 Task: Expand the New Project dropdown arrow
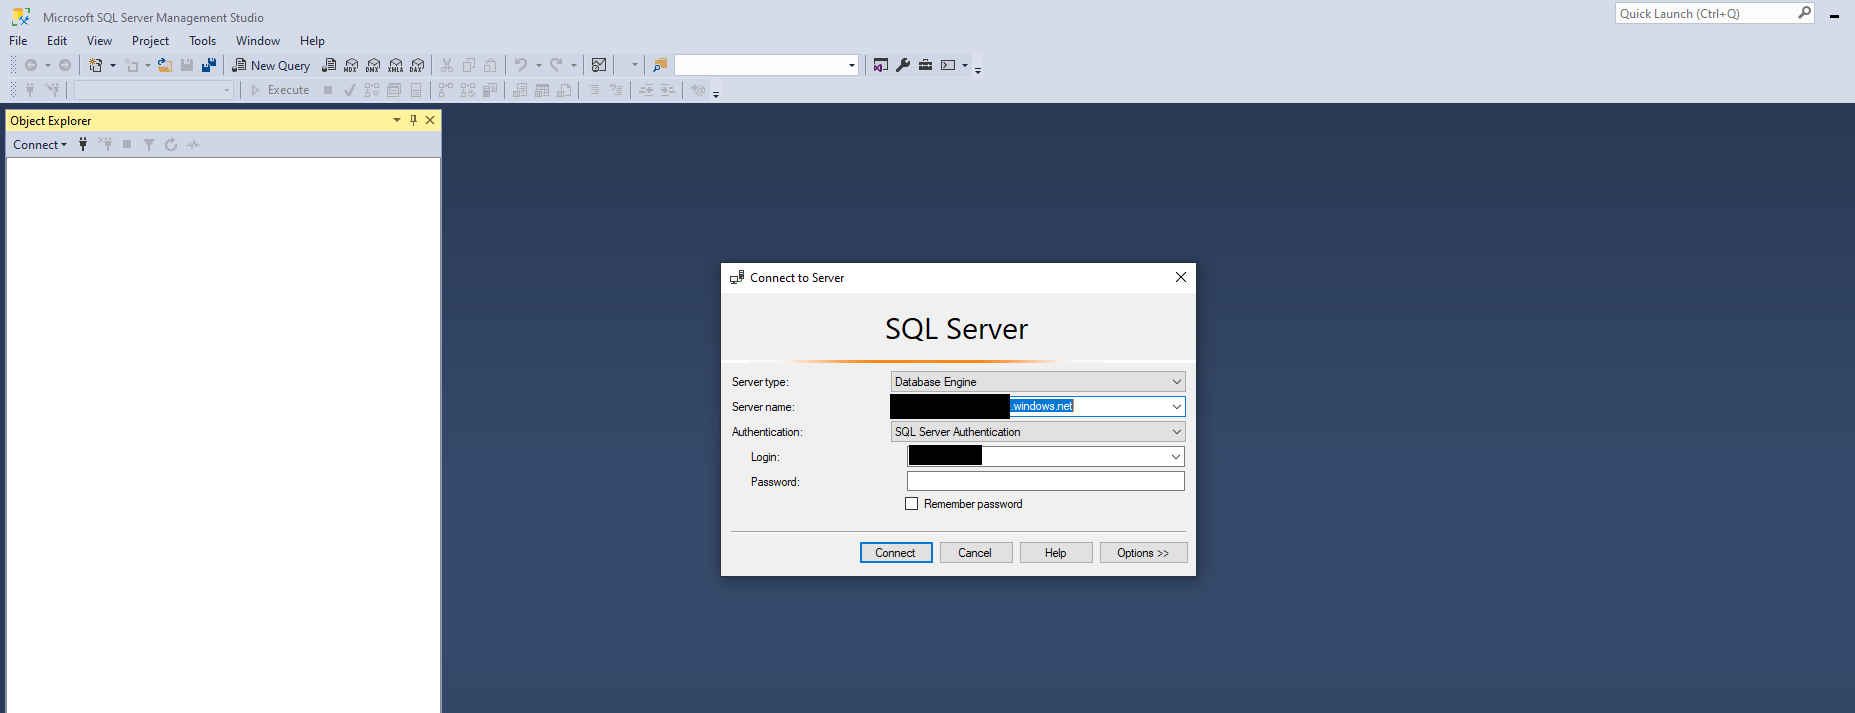tap(113, 65)
